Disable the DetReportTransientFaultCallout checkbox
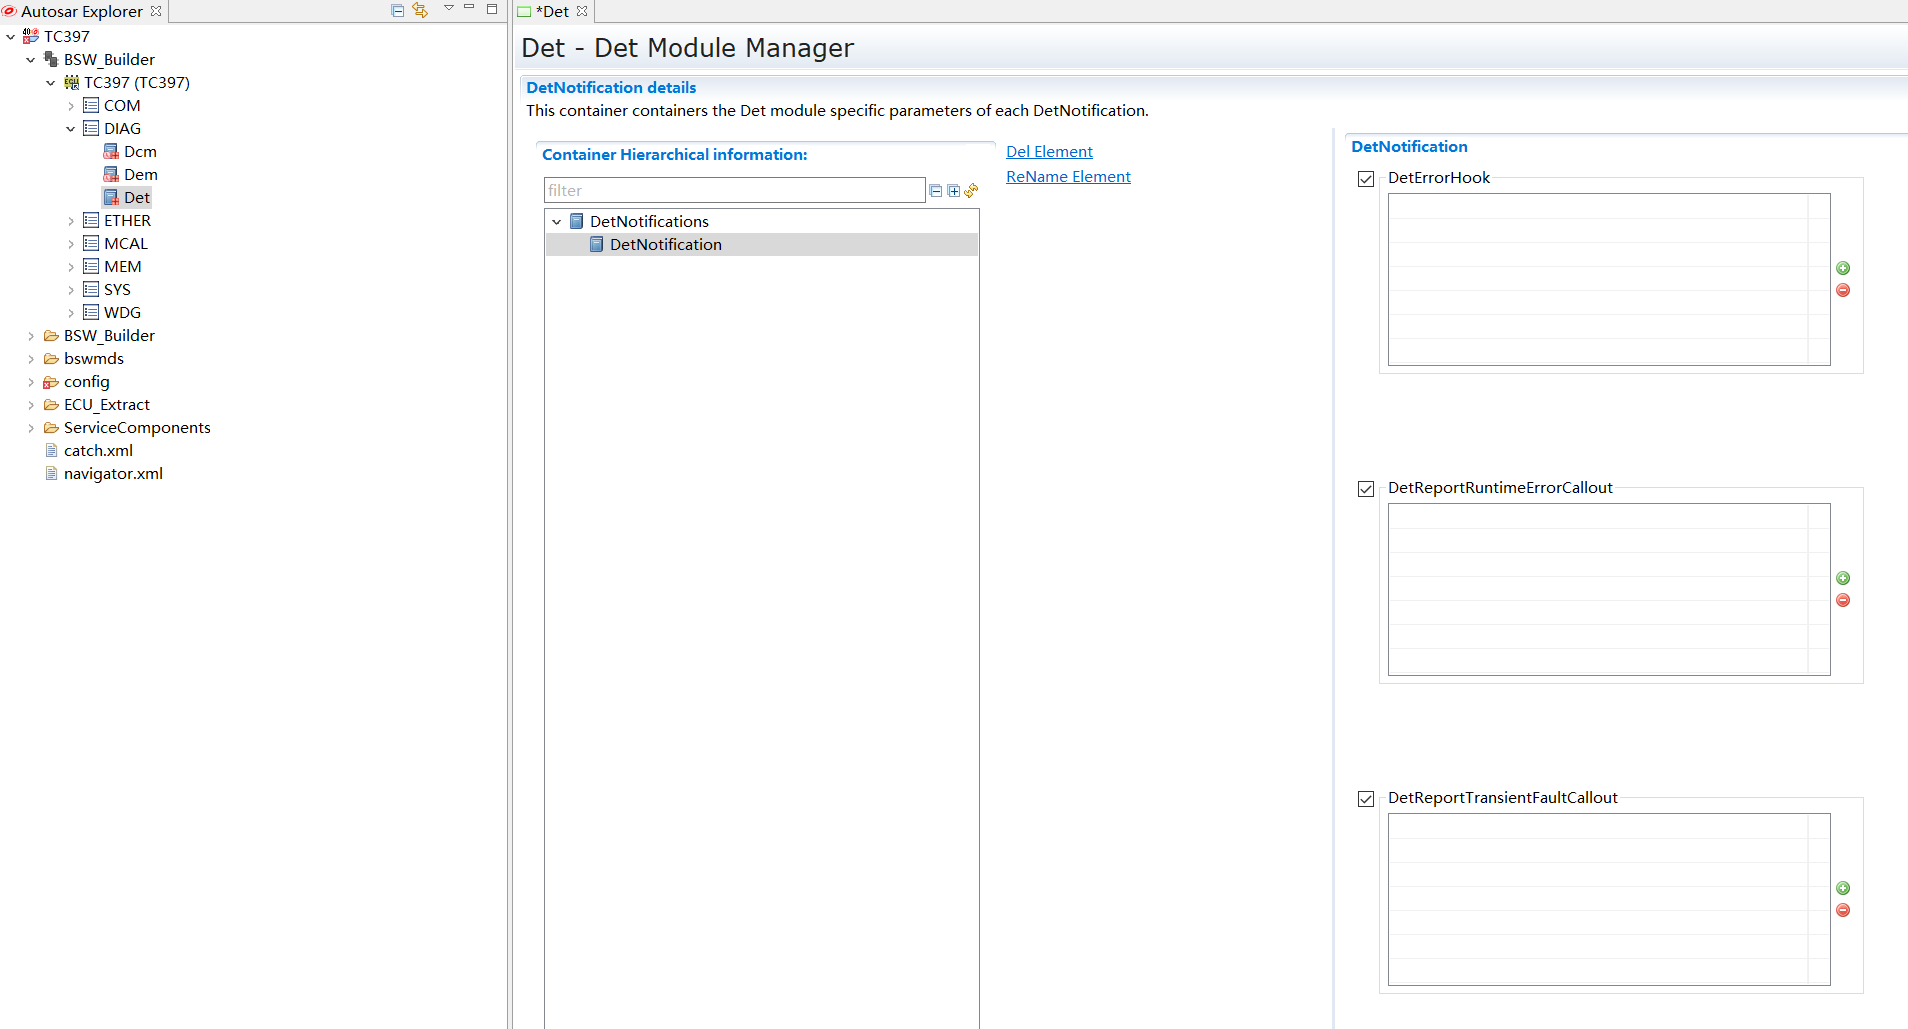The width and height of the screenshot is (1908, 1029). [x=1366, y=799]
